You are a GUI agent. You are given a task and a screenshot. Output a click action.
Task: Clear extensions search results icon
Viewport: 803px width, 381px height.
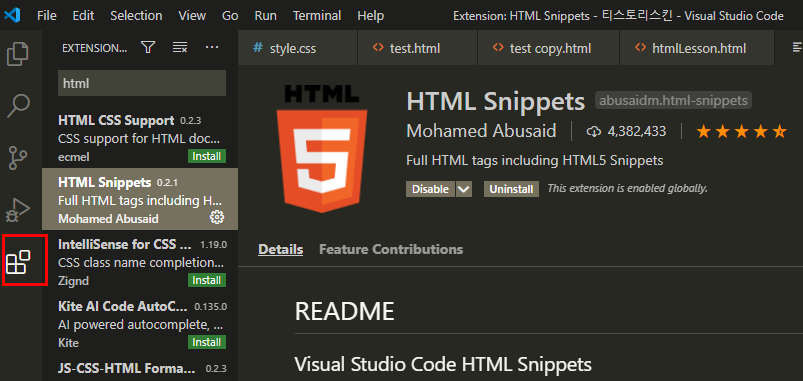179,48
